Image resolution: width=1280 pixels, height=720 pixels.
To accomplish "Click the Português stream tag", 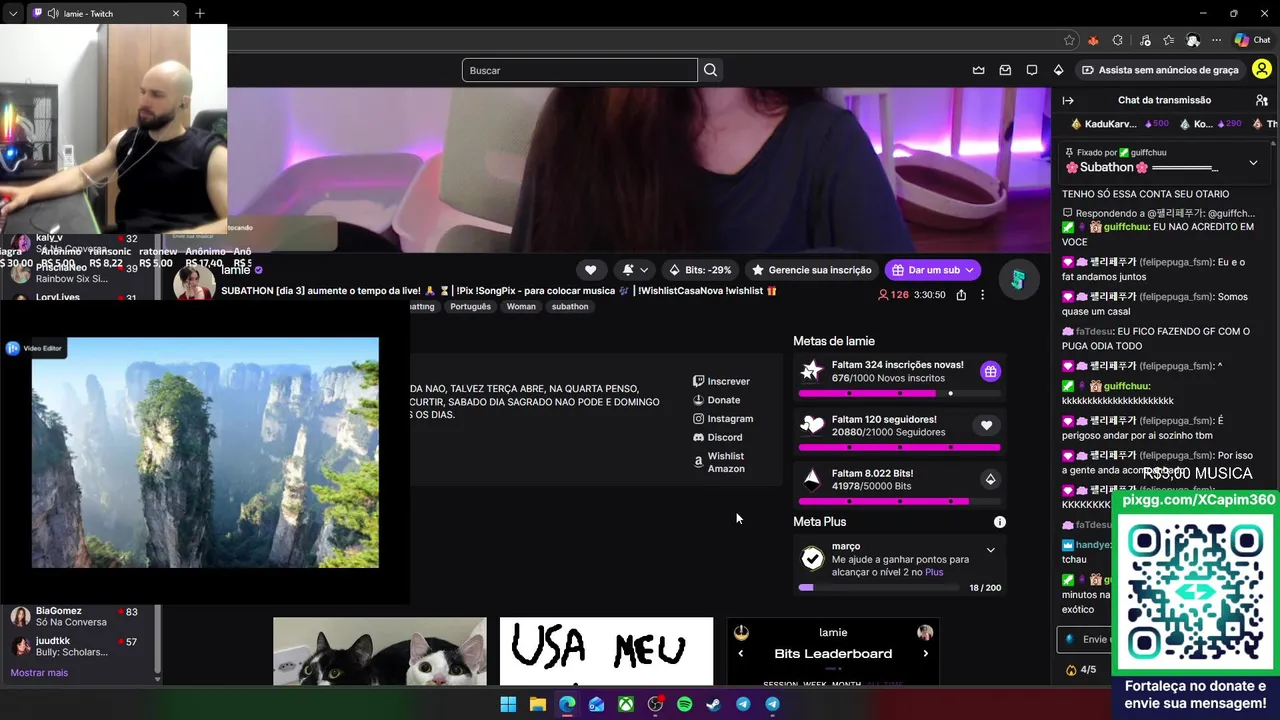I will pyautogui.click(x=470, y=307).
